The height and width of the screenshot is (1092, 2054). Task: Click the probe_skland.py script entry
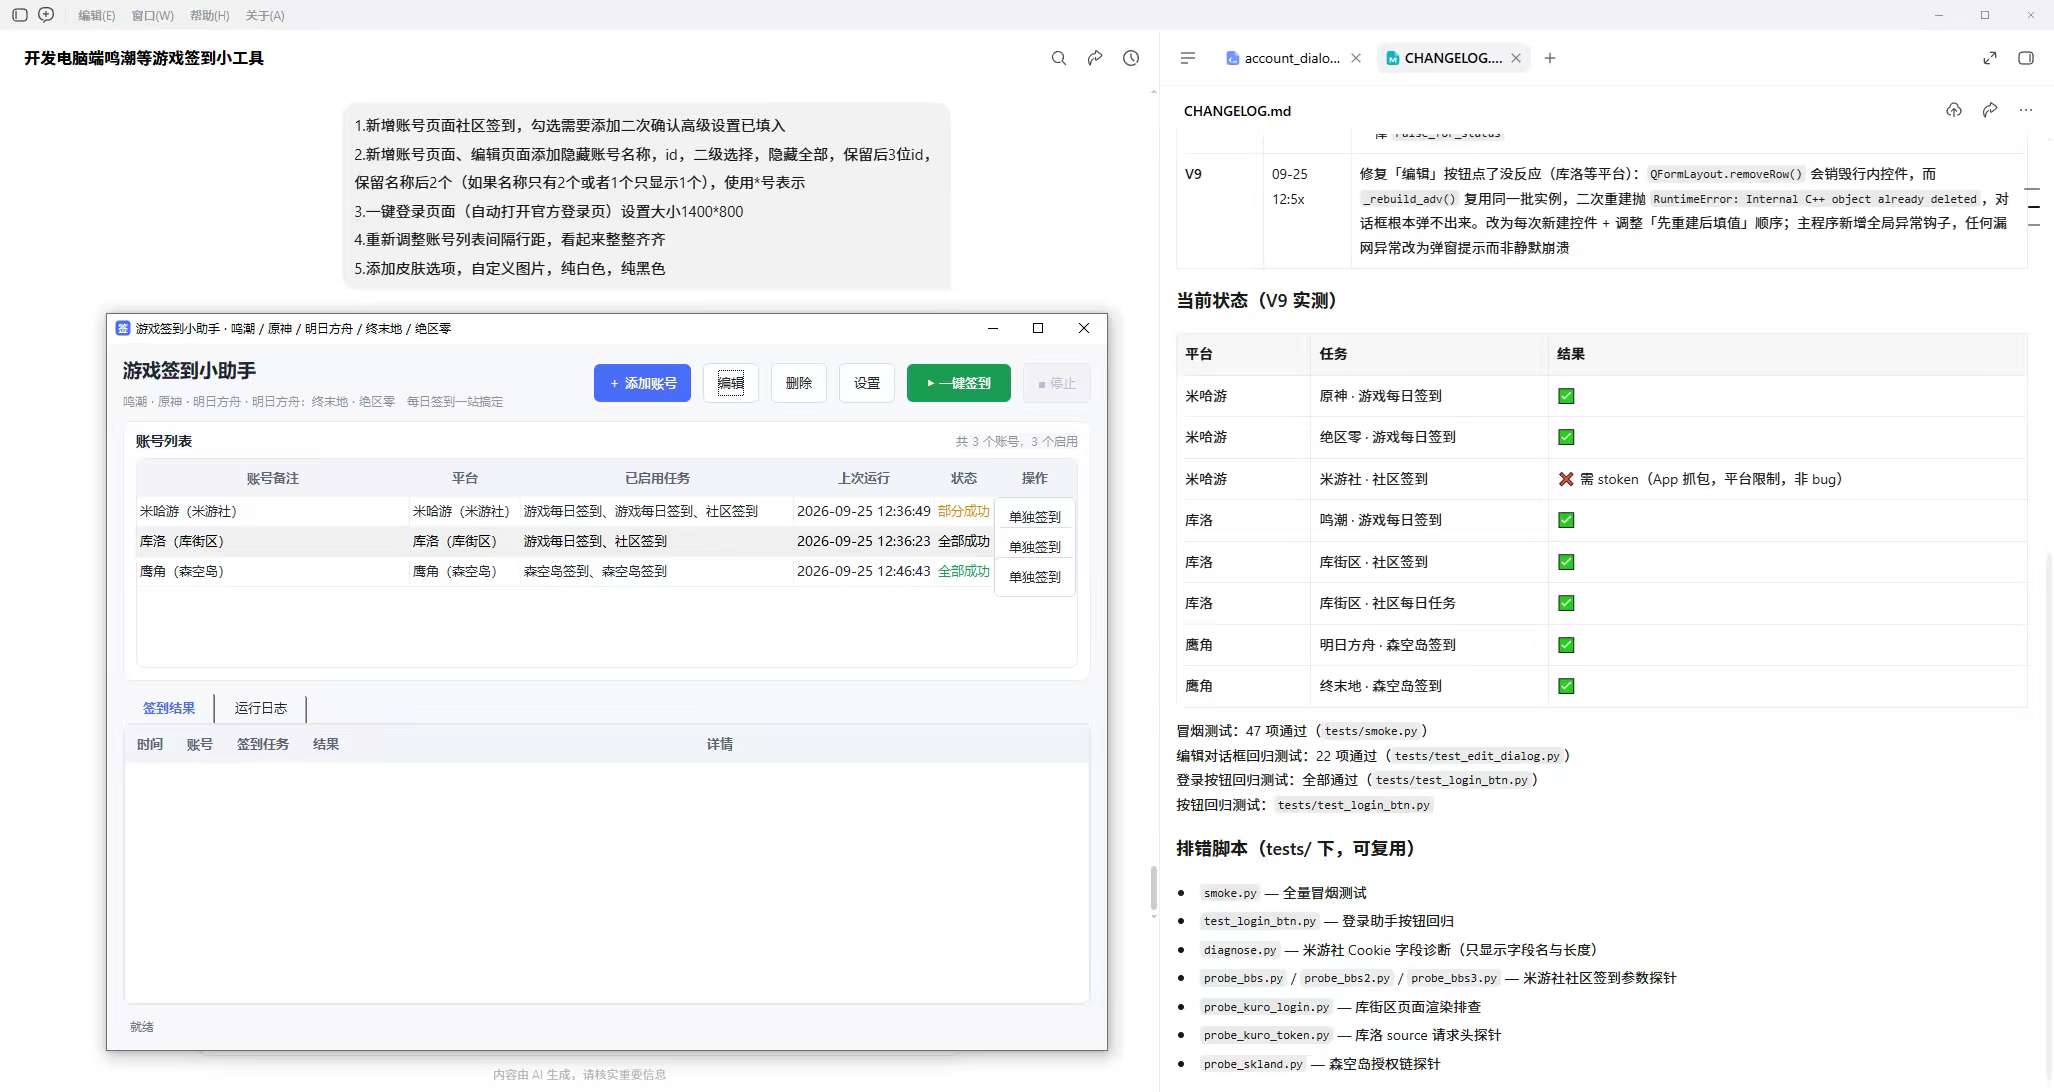[x=1253, y=1064]
